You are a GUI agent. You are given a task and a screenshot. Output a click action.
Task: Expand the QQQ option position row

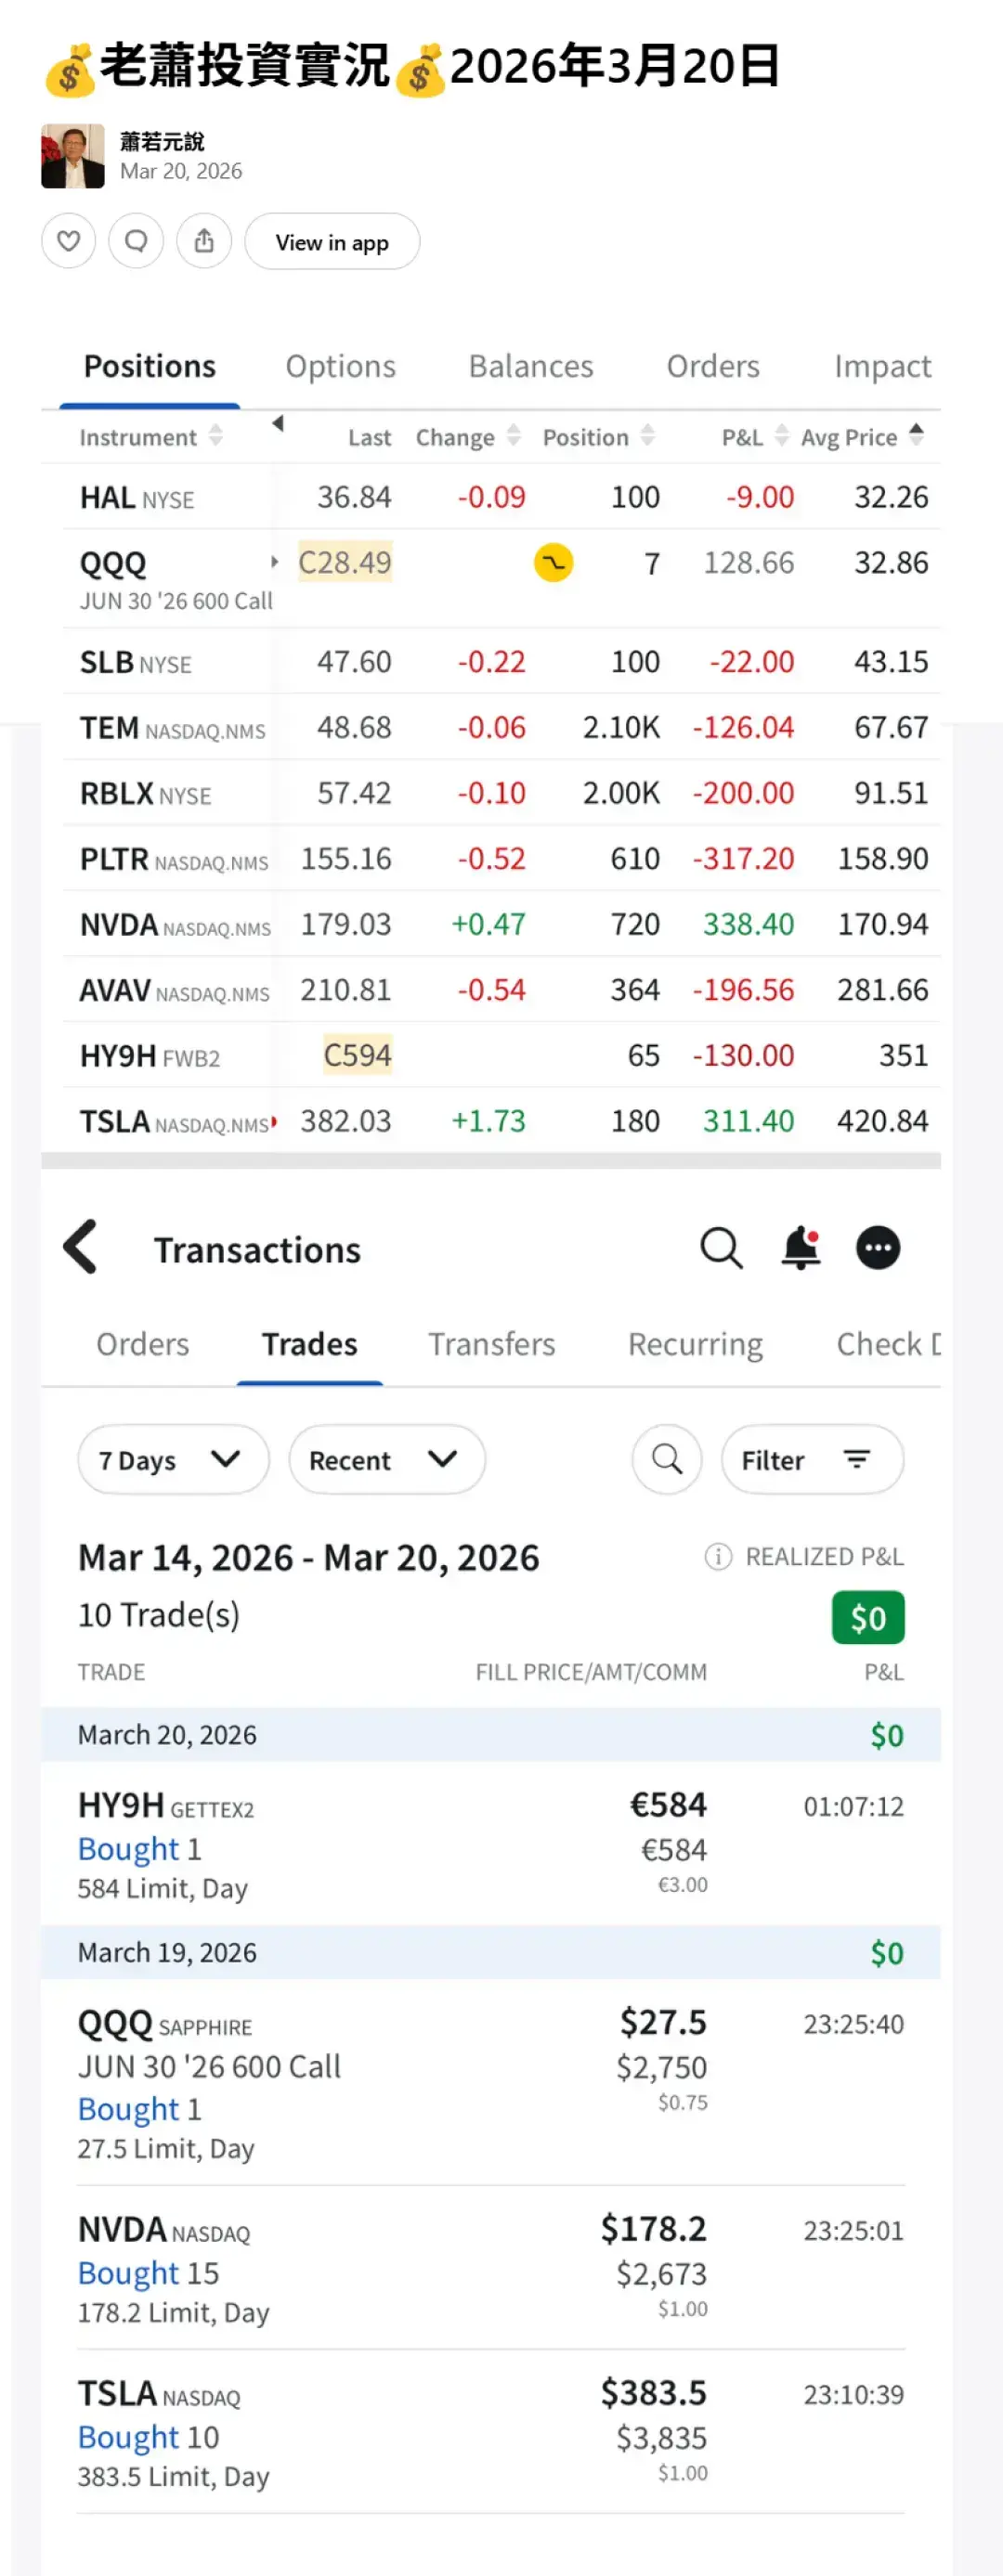tap(275, 562)
